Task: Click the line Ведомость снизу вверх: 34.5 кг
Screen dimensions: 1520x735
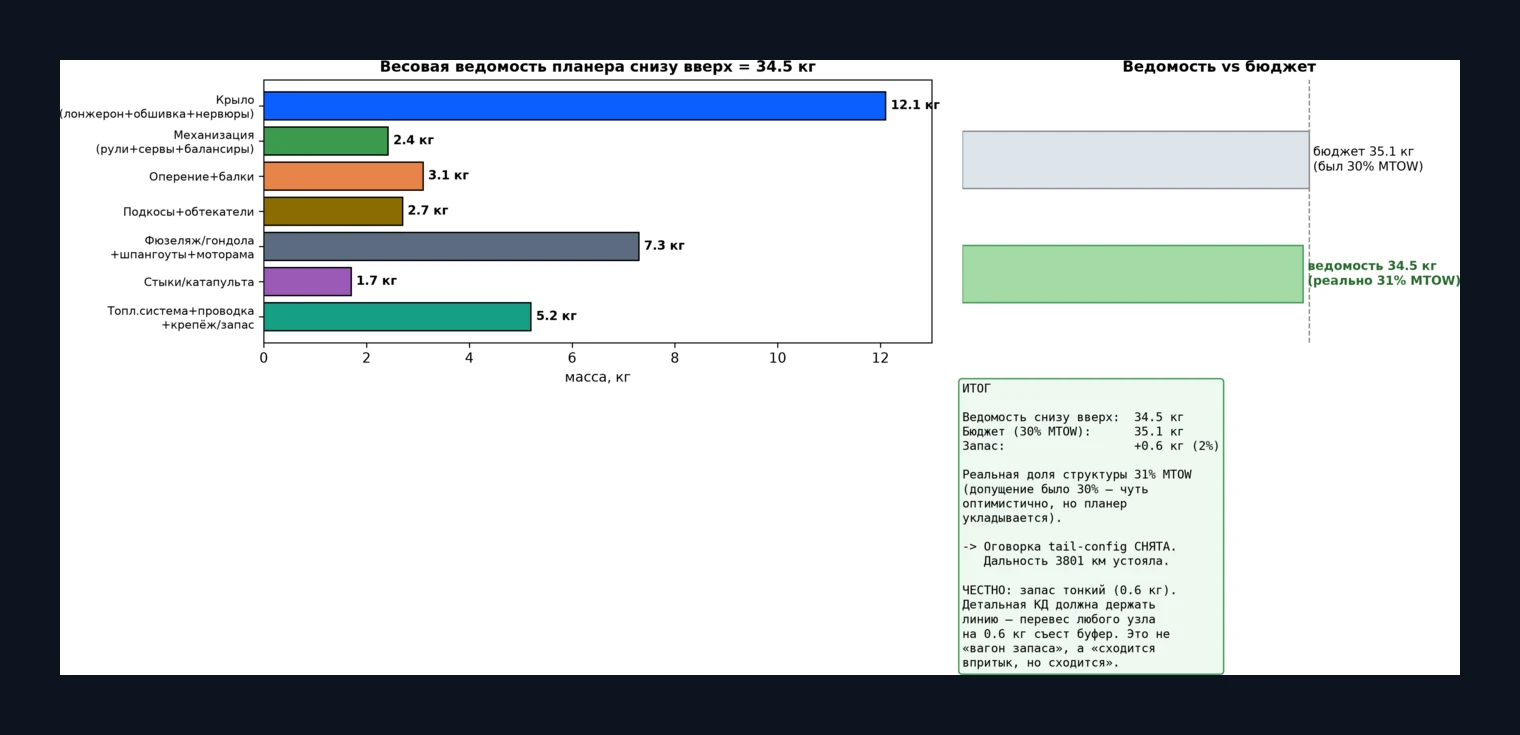Action: [1073, 417]
